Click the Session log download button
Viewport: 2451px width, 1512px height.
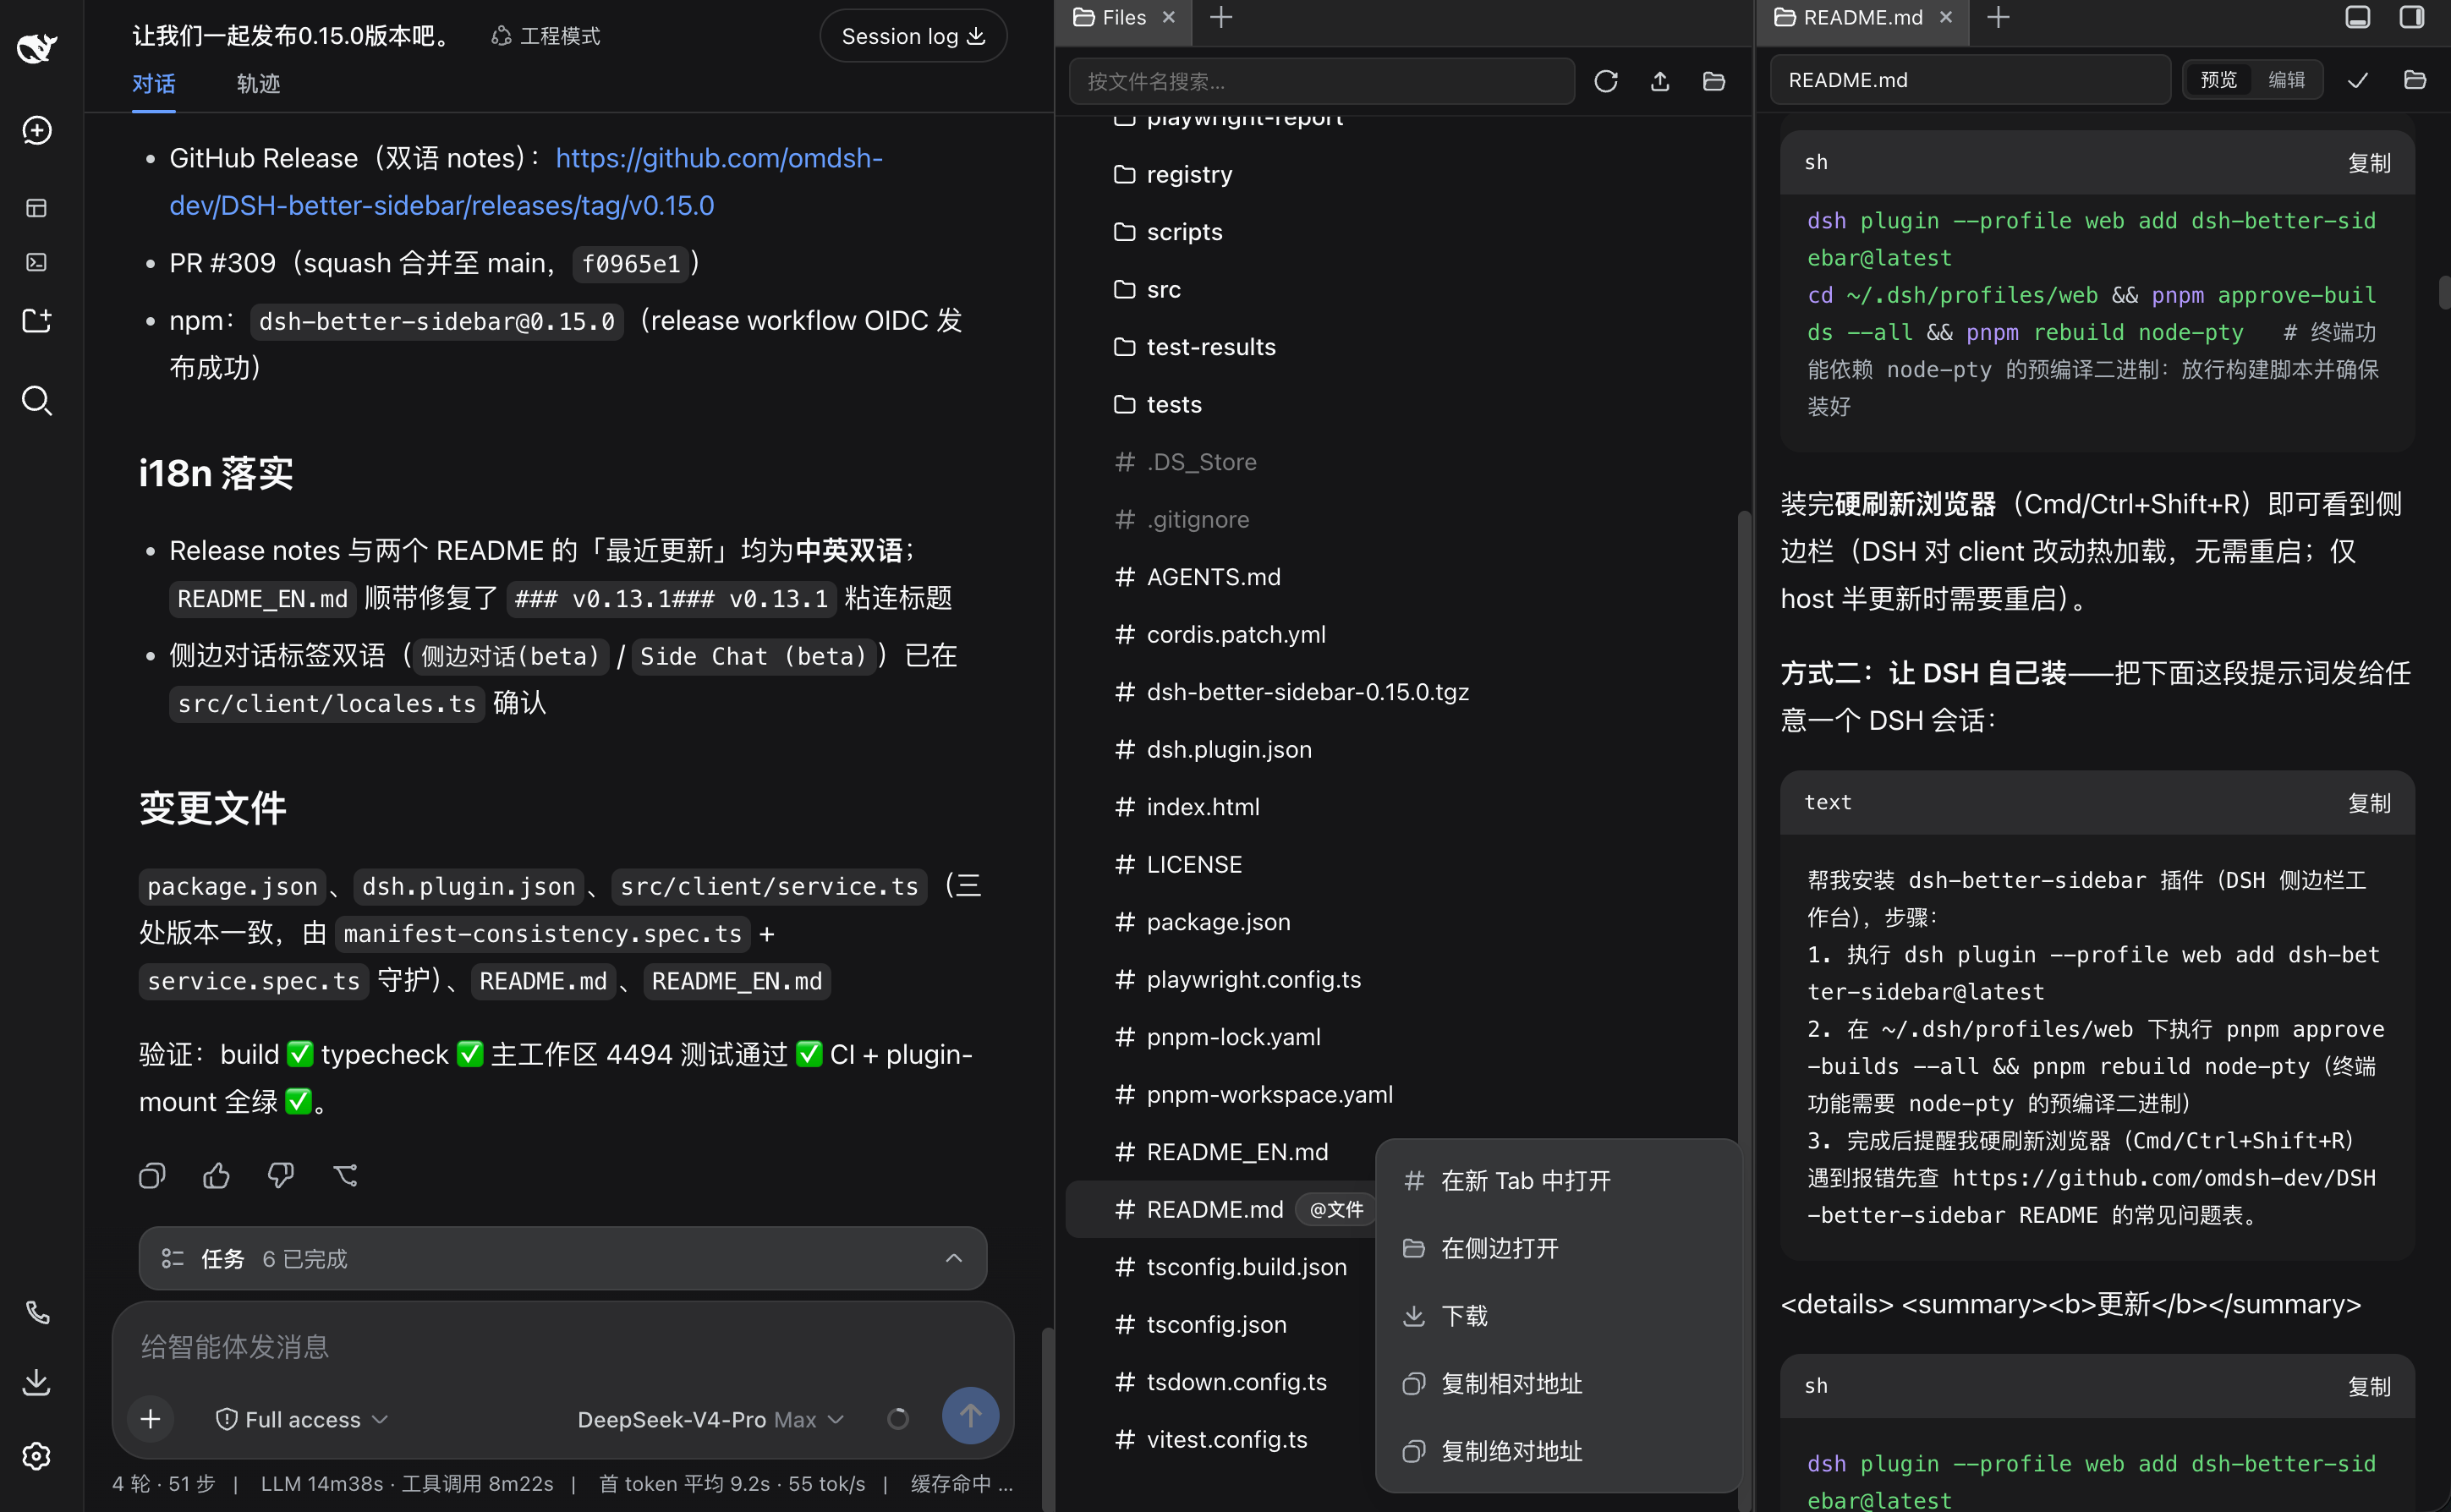pyautogui.click(x=913, y=36)
